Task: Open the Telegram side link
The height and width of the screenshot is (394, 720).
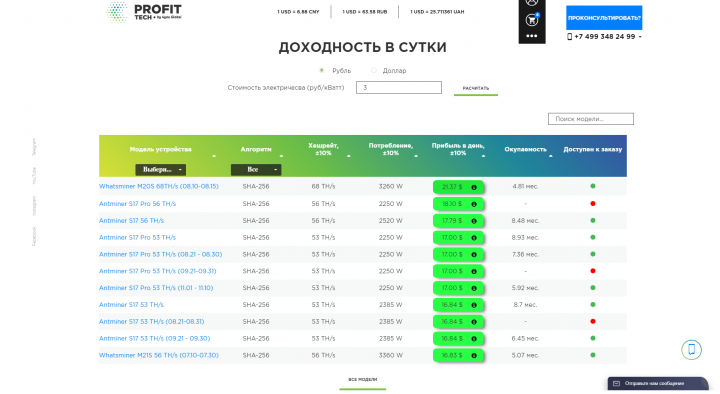Action: 34,147
